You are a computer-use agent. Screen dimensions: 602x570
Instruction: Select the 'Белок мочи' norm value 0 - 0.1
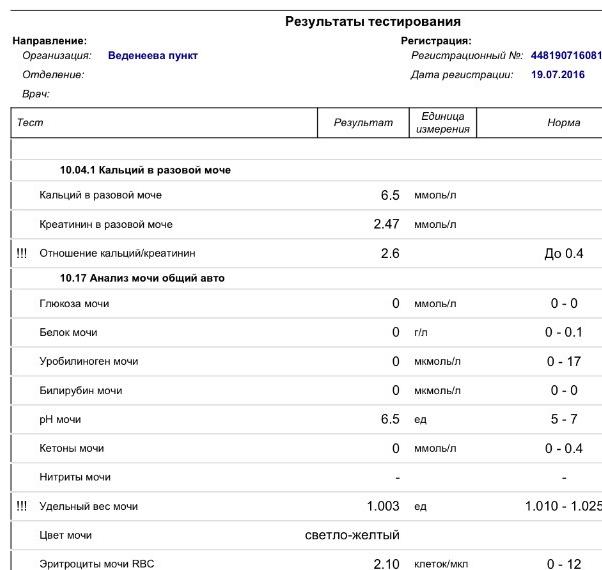tap(563, 332)
